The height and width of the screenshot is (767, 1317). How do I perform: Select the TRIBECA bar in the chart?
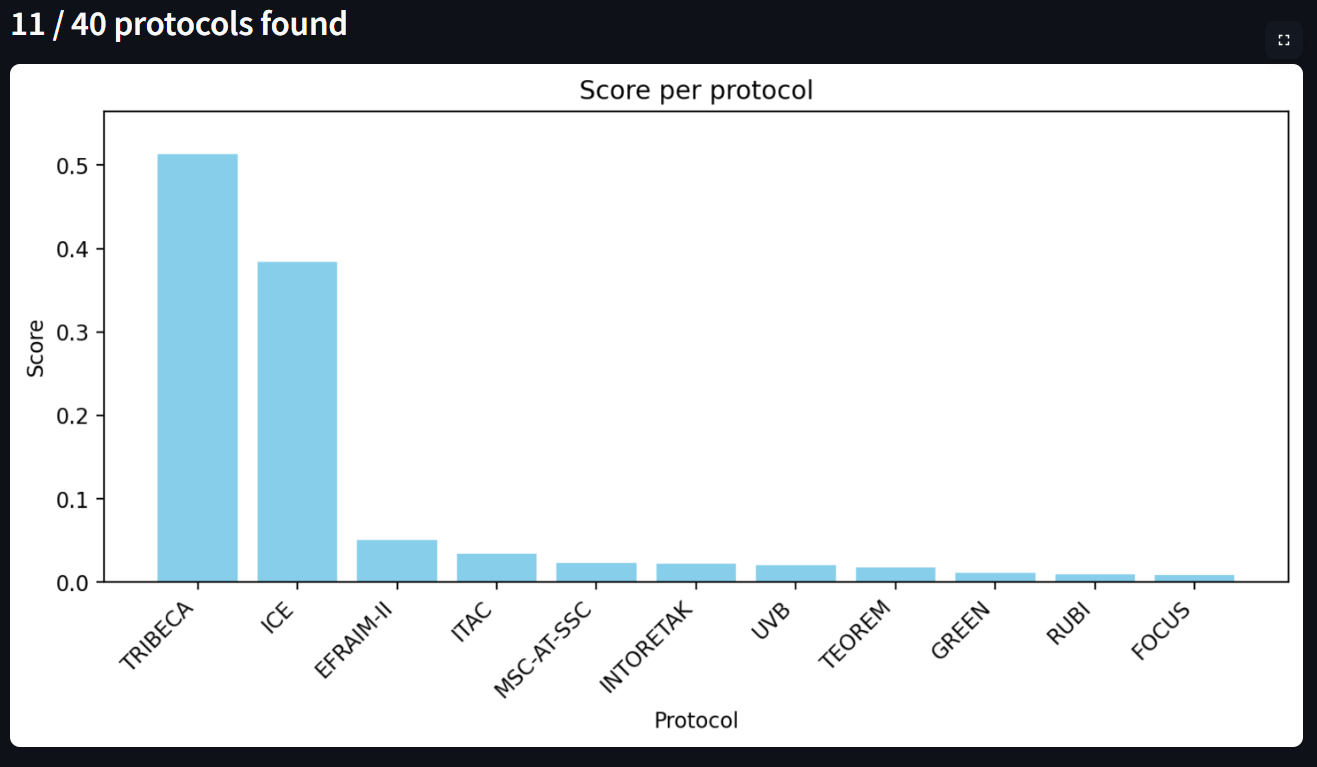tap(196, 365)
